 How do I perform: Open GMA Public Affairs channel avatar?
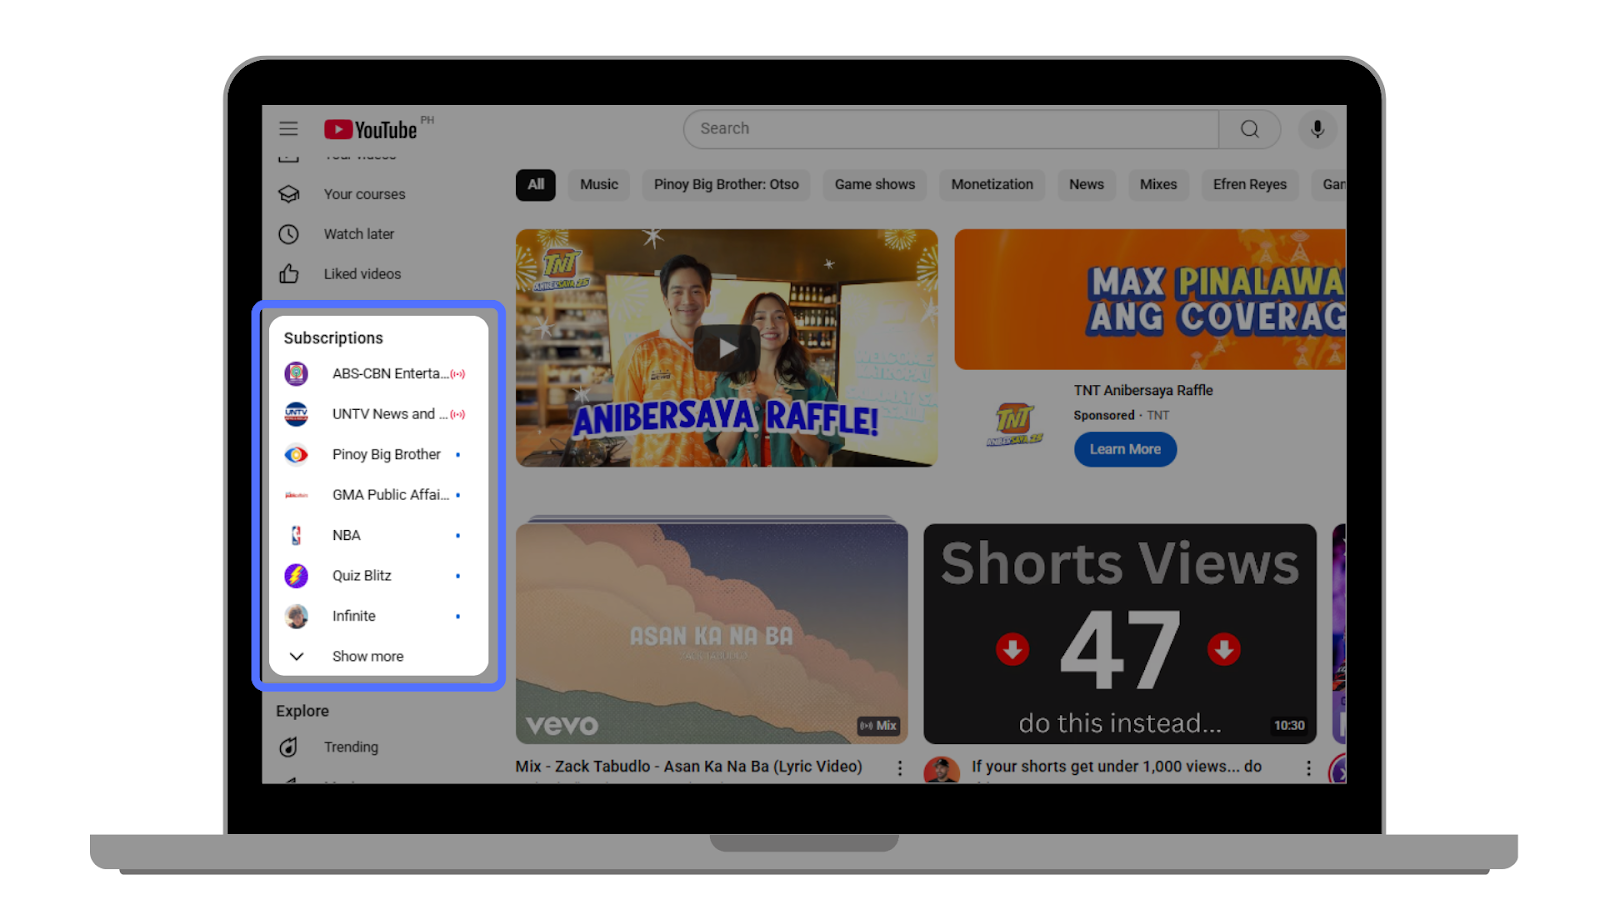pyautogui.click(x=296, y=495)
